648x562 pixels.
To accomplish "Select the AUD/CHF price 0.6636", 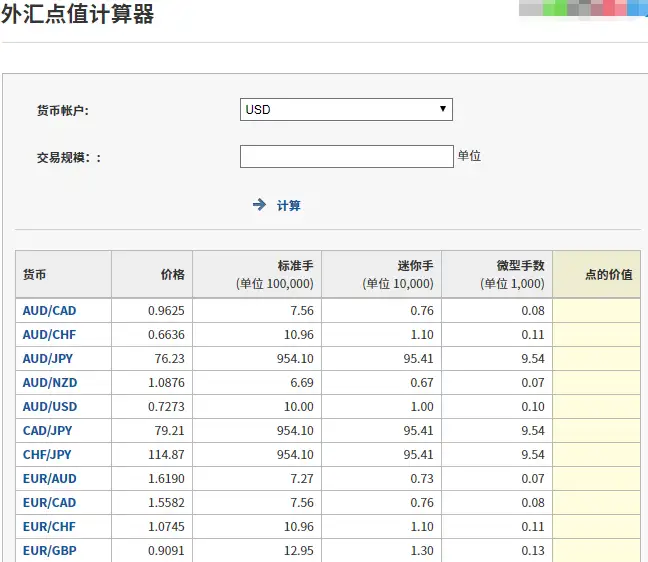I will (x=166, y=335).
